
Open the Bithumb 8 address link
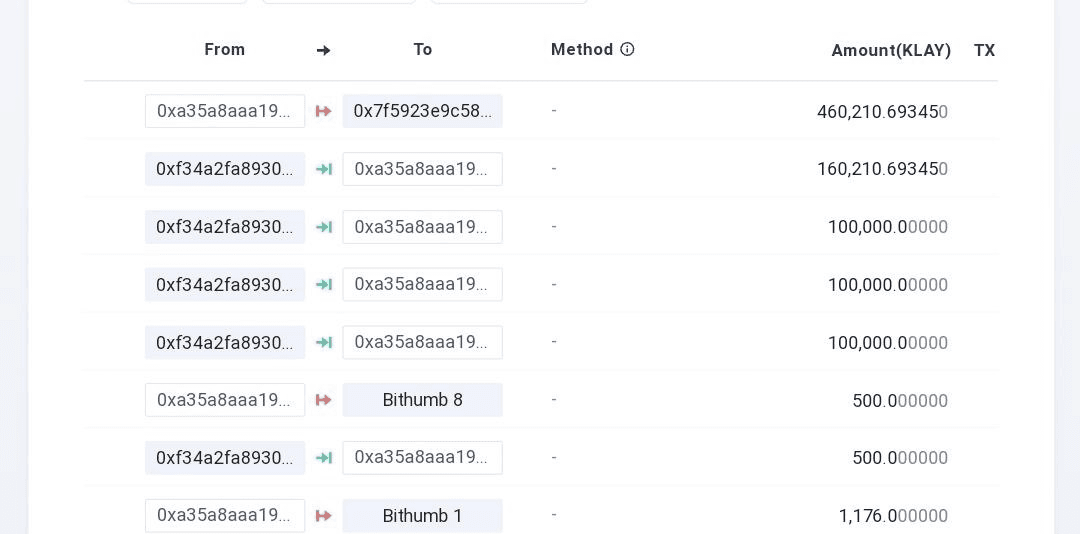point(422,400)
